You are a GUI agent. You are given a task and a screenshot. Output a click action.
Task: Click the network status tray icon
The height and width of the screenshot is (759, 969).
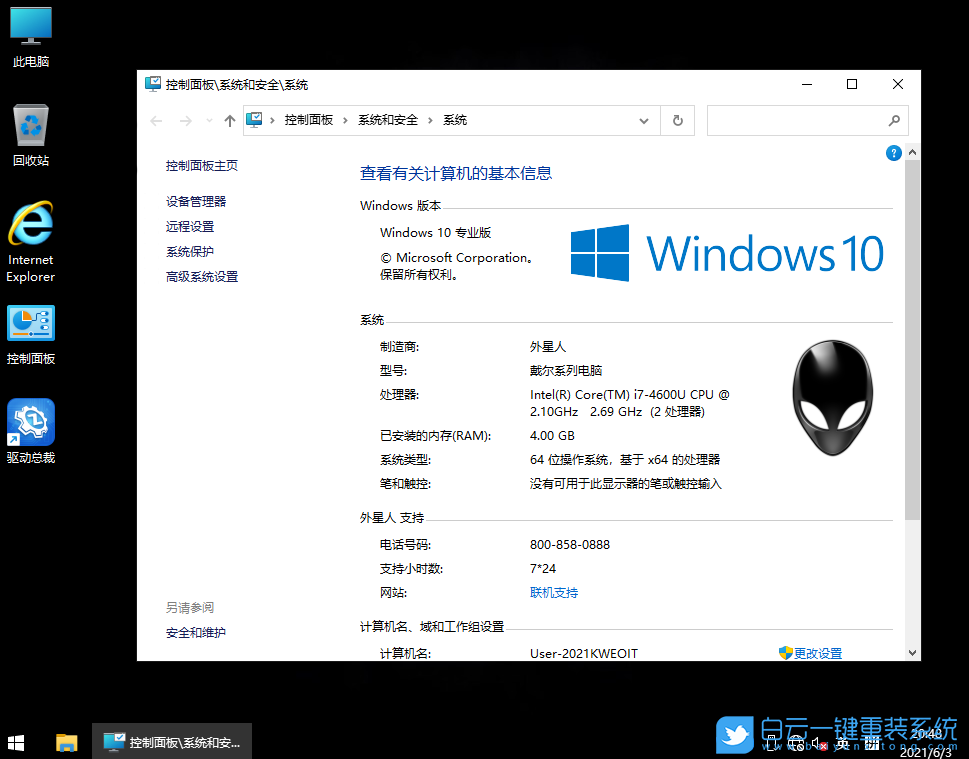point(798,742)
